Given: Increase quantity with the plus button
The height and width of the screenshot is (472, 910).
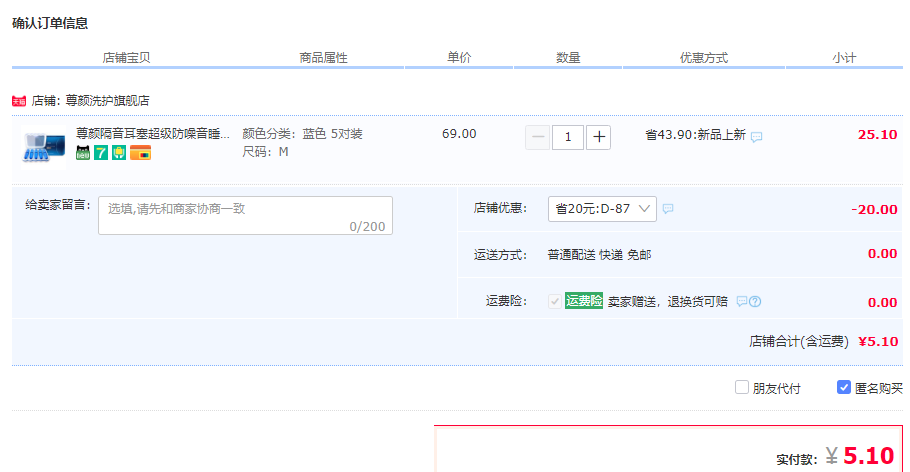Looking at the screenshot, I should click(598, 138).
